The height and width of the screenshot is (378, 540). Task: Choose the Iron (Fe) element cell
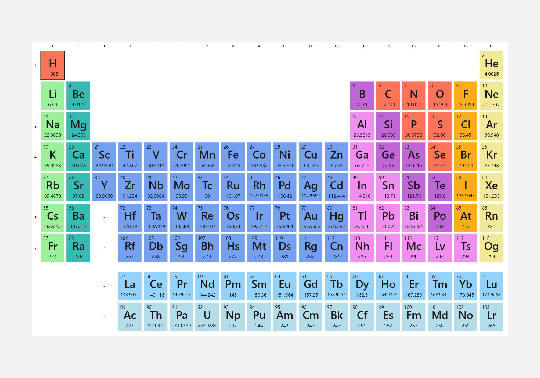coord(233,157)
